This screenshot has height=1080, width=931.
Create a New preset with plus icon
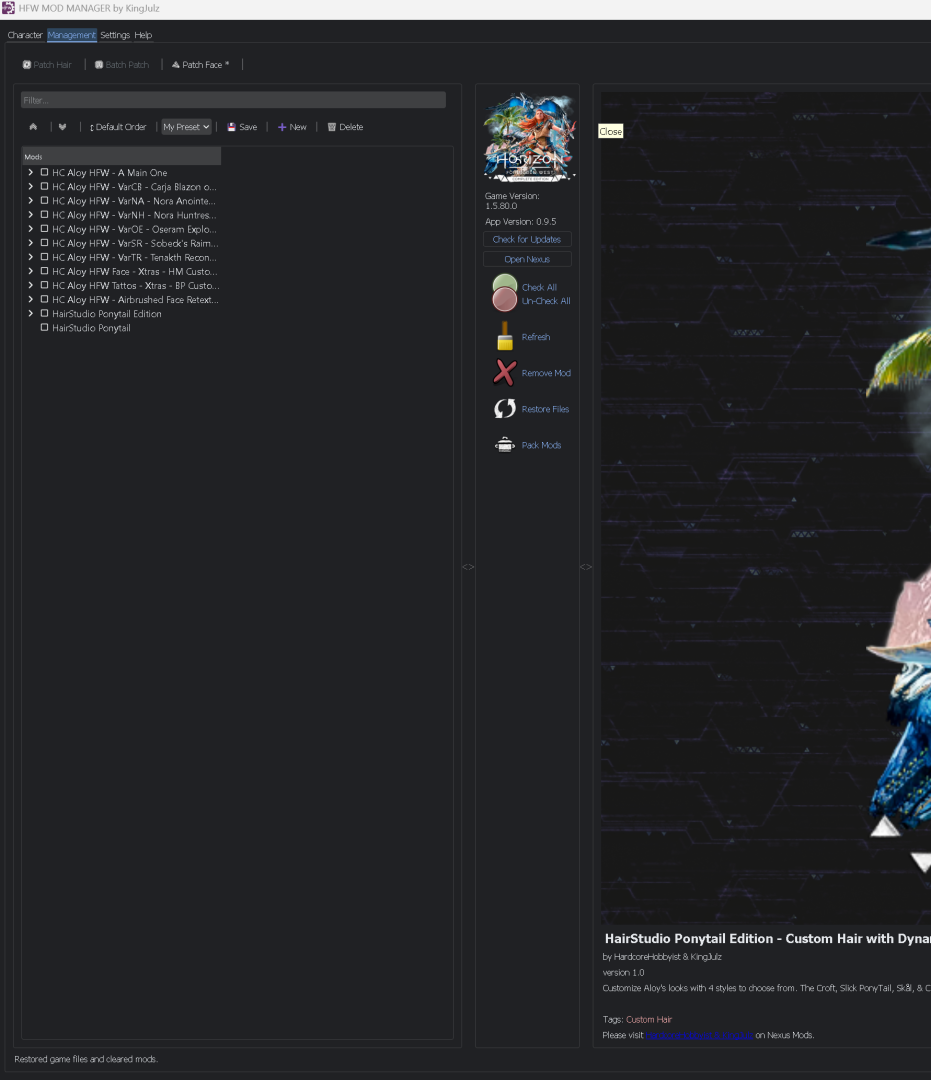[x=292, y=127]
